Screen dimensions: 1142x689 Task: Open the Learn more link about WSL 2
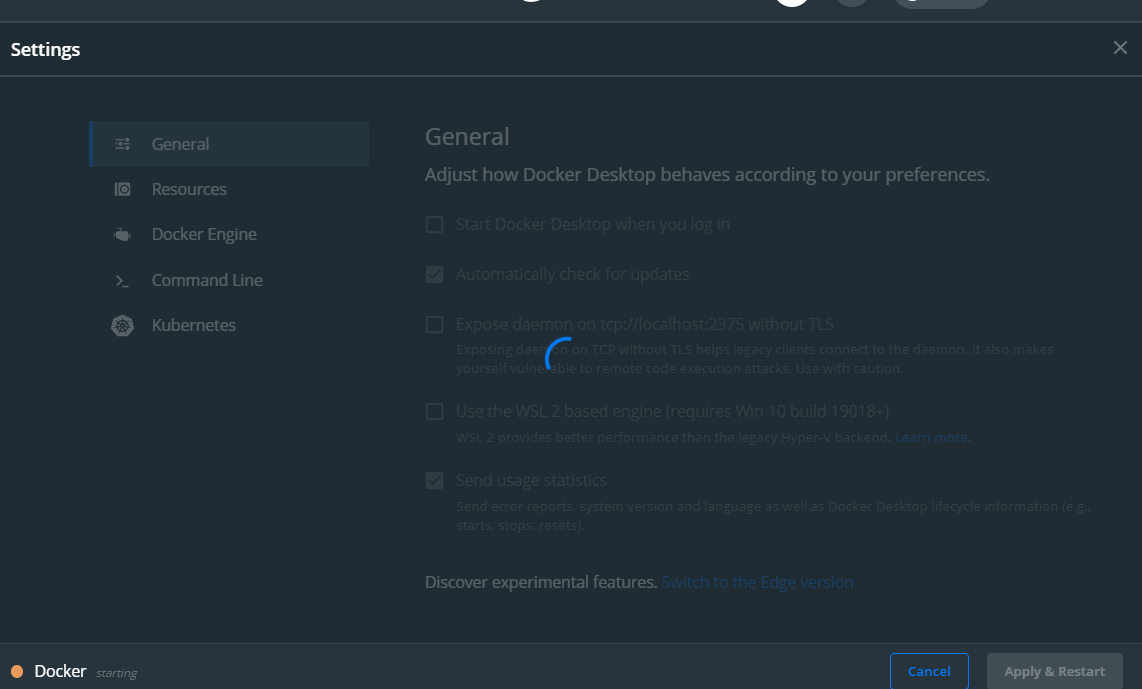[931, 438]
